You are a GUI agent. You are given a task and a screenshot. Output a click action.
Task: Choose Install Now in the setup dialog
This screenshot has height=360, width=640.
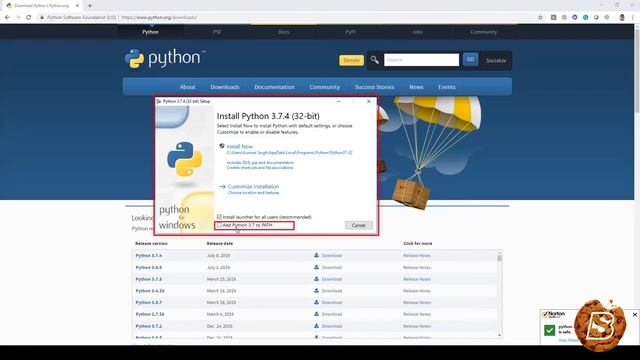(240, 146)
